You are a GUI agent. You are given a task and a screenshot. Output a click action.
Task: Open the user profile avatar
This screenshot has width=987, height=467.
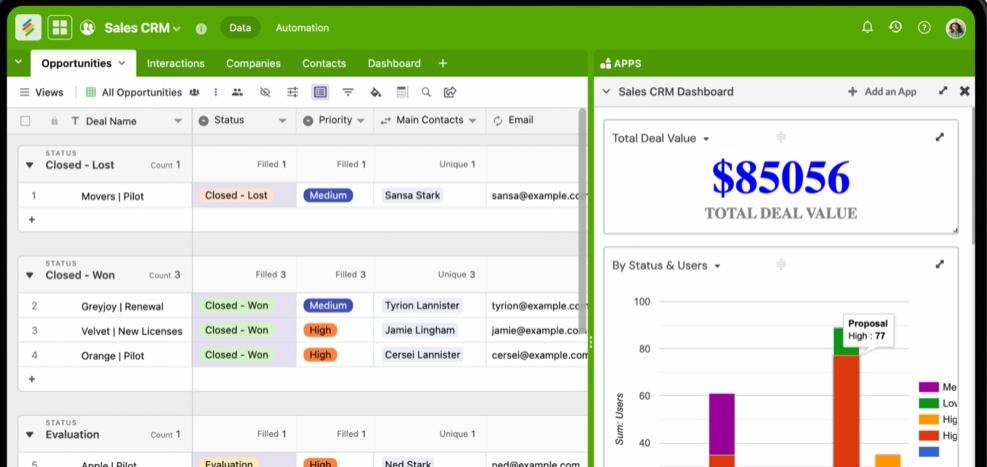956,28
